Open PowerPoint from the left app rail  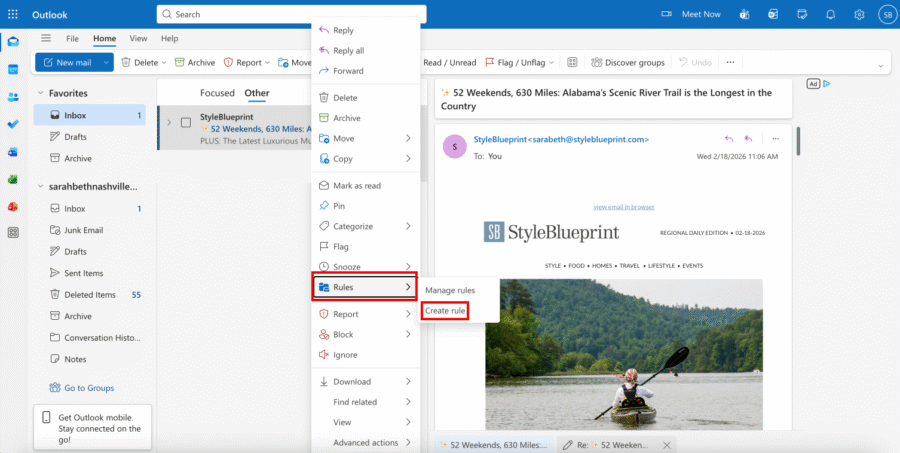click(13, 207)
